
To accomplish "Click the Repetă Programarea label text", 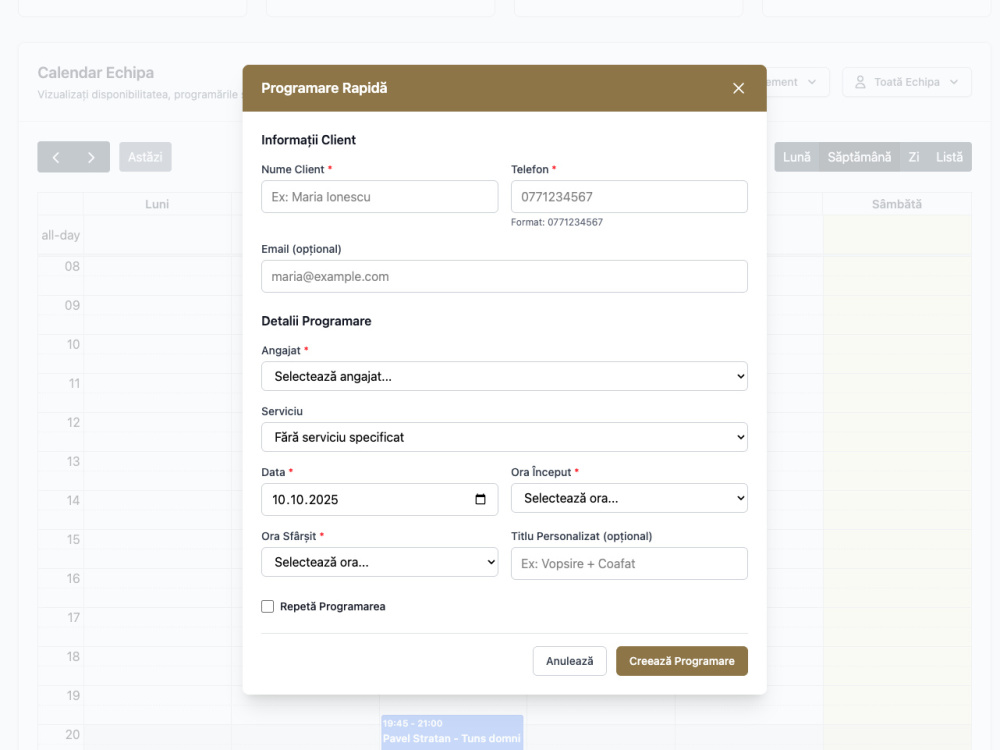I will coord(332,607).
